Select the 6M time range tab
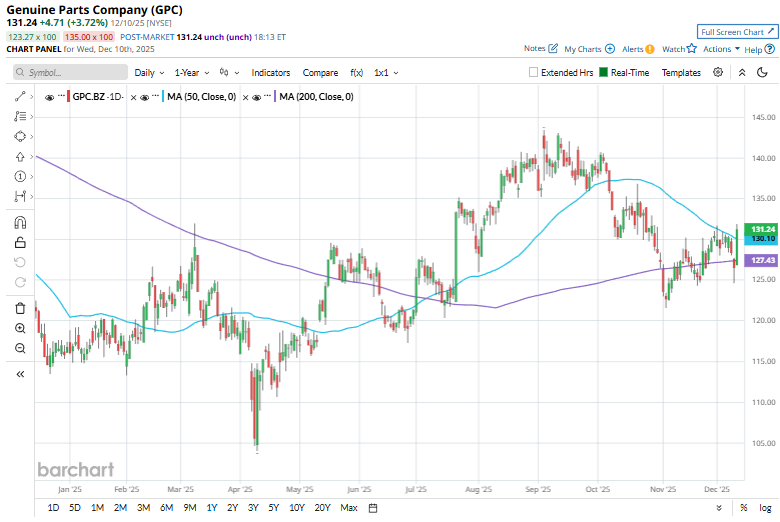The height and width of the screenshot is (522, 780). pos(165,508)
